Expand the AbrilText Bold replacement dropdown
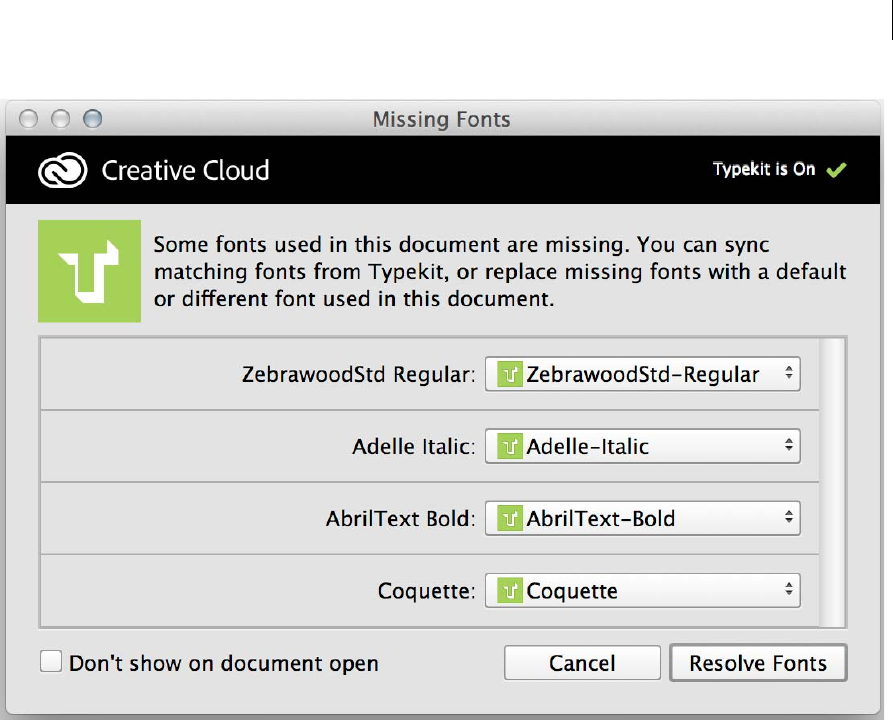 642,519
